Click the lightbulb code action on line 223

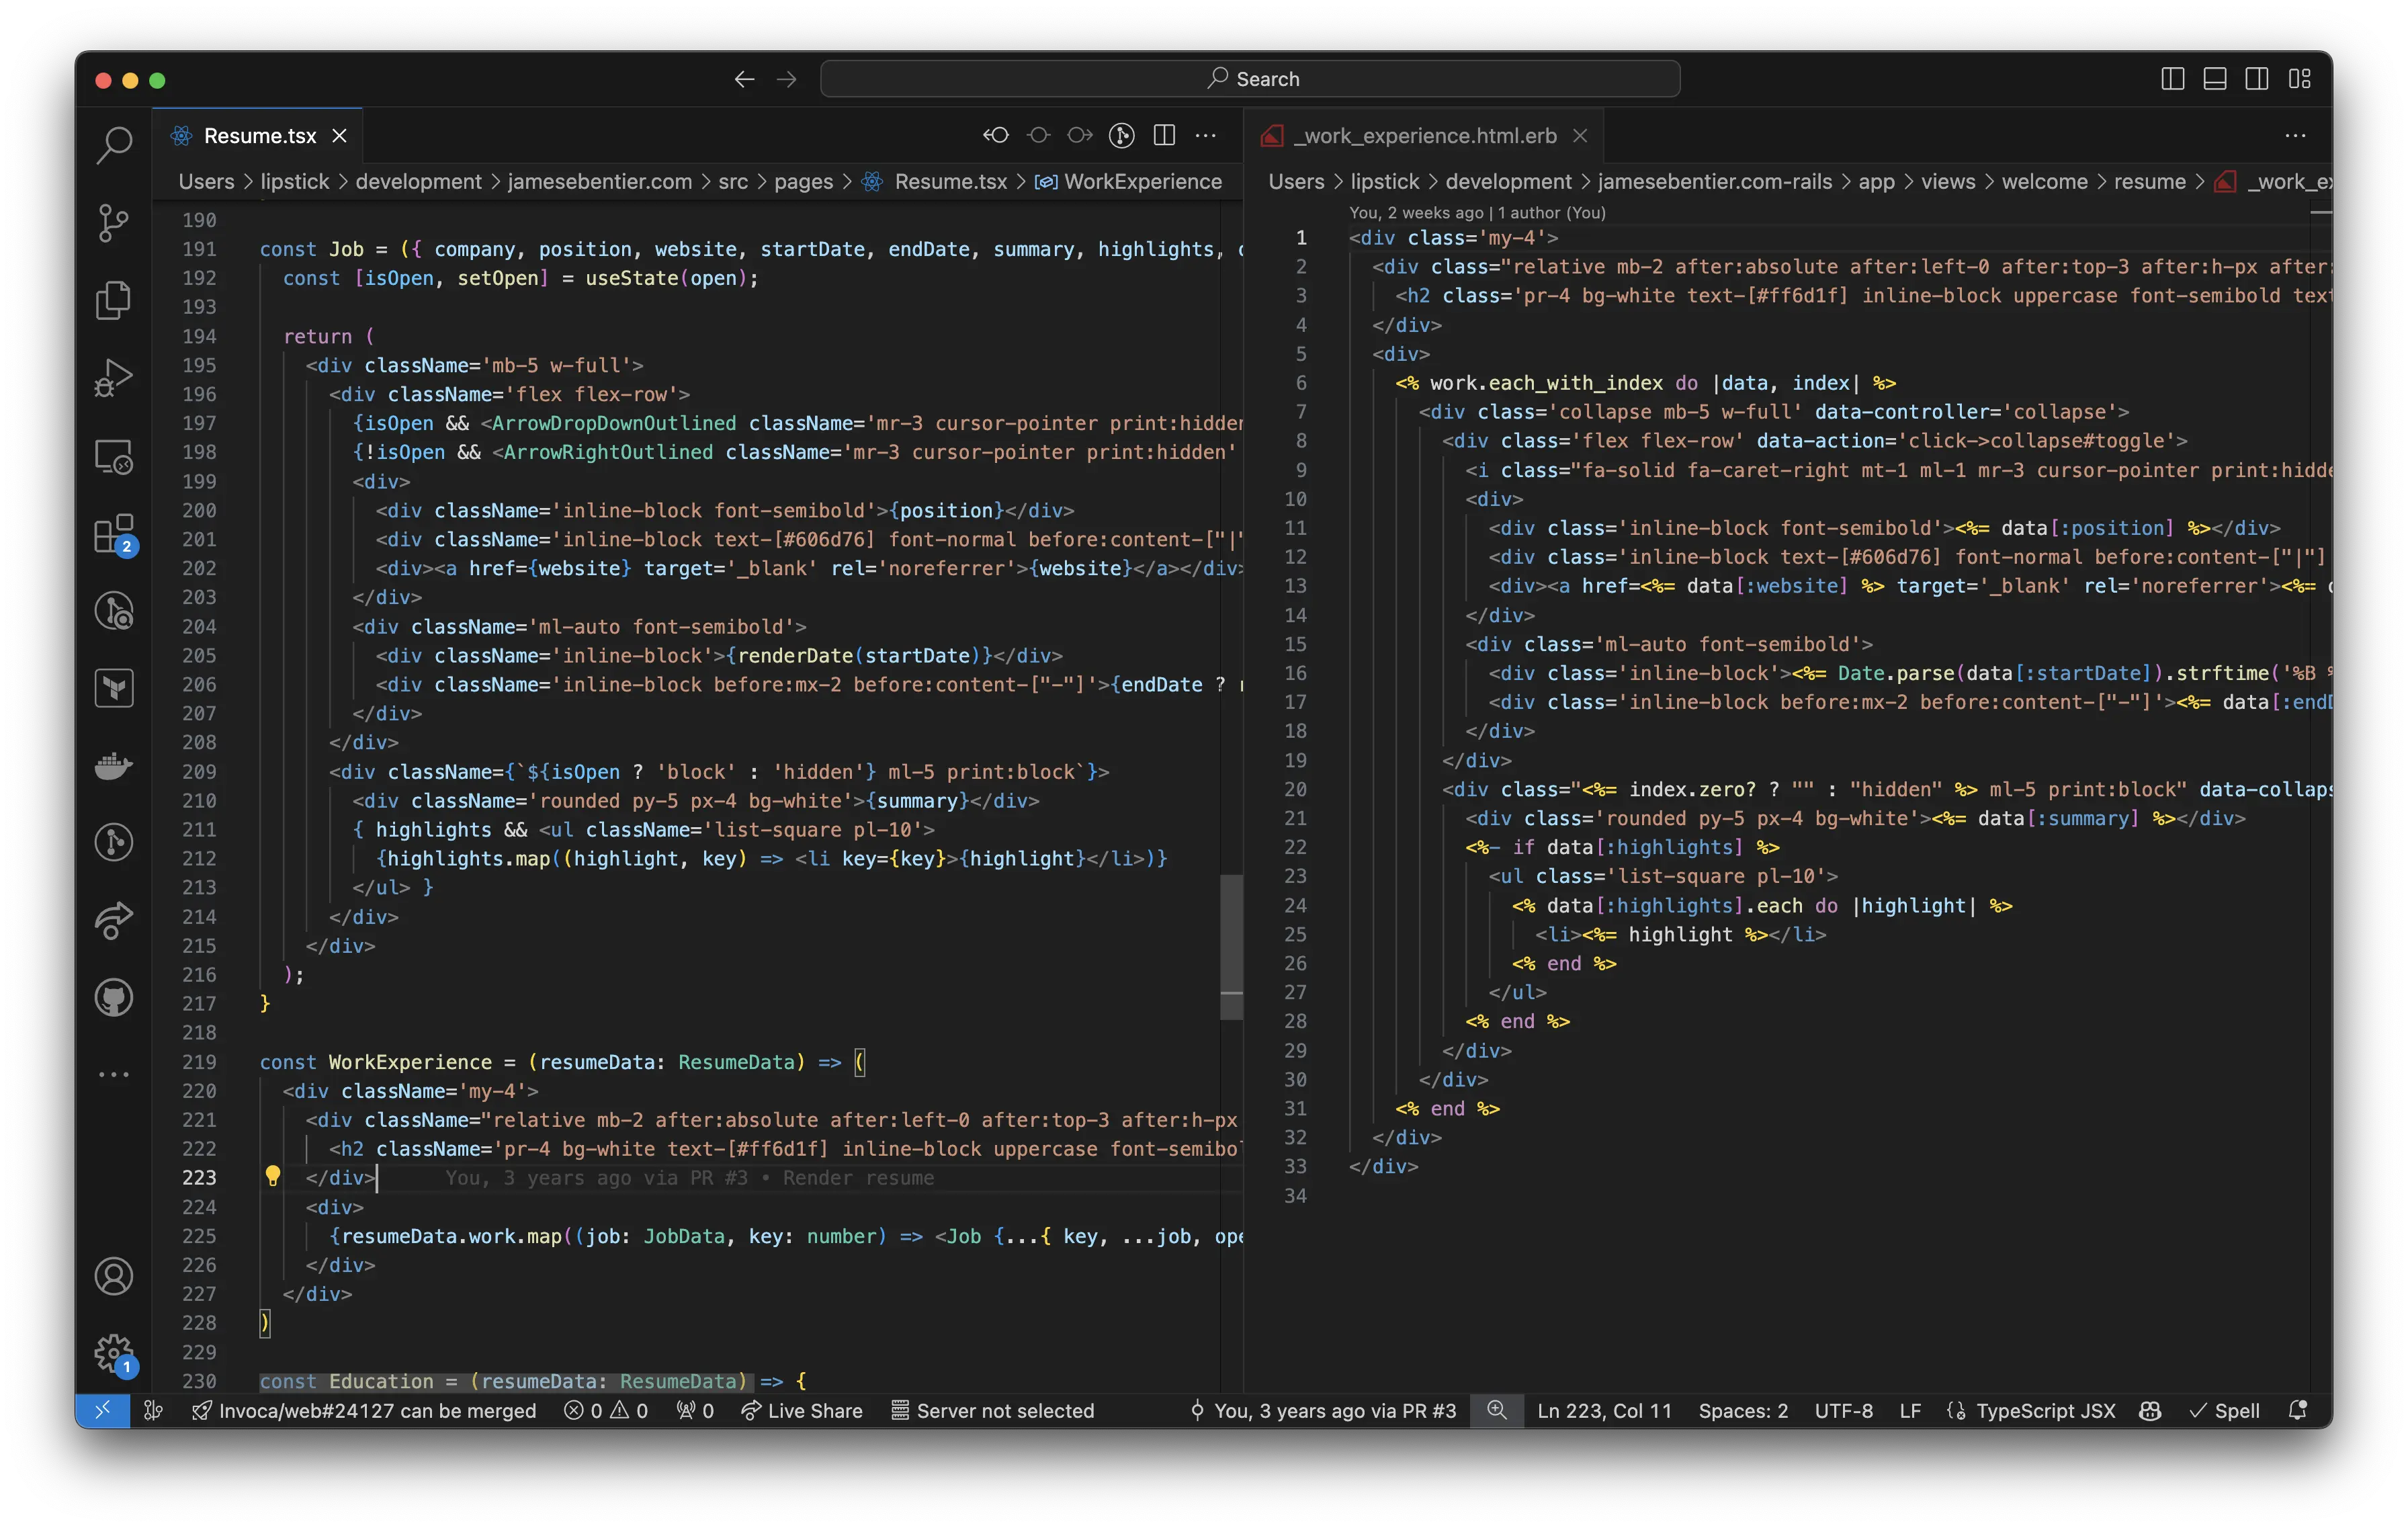pyautogui.click(x=272, y=1176)
